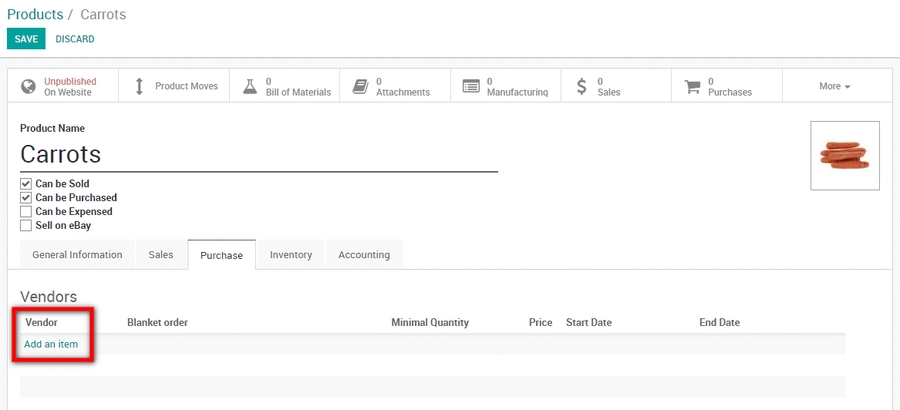Click the Purchases shopping cart icon
The height and width of the screenshot is (410, 900).
pos(693,87)
